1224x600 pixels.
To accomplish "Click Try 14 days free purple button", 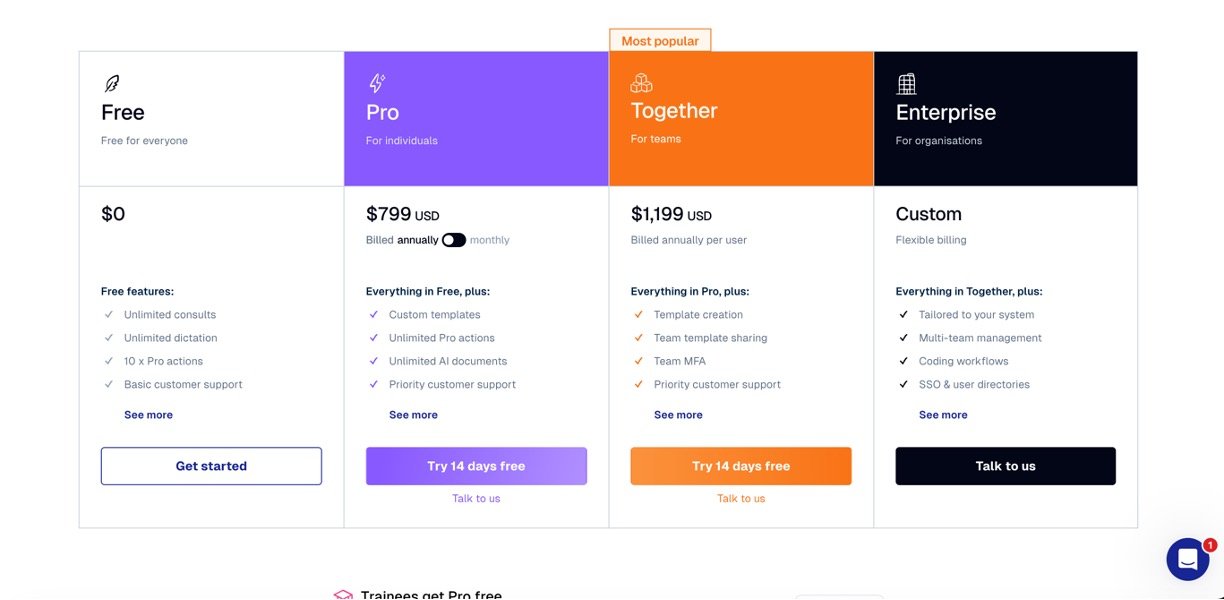I will 476,466.
